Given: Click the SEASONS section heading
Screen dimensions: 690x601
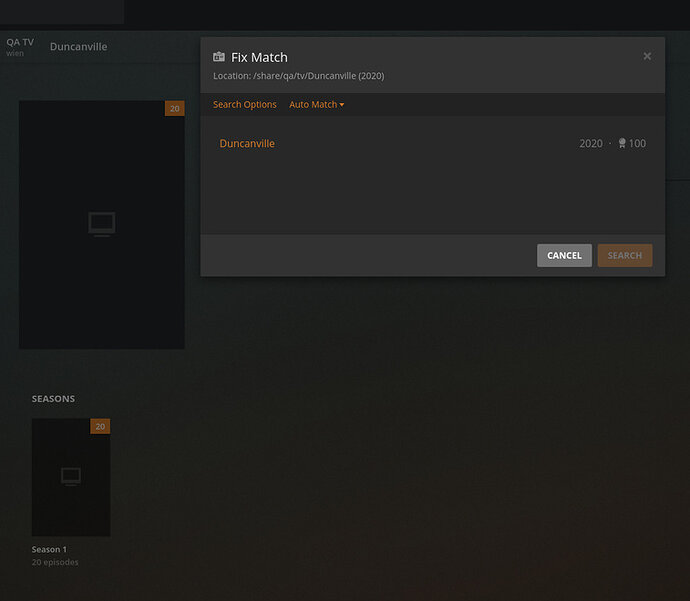Looking at the screenshot, I should pyautogui.click(x=53, y=399).
